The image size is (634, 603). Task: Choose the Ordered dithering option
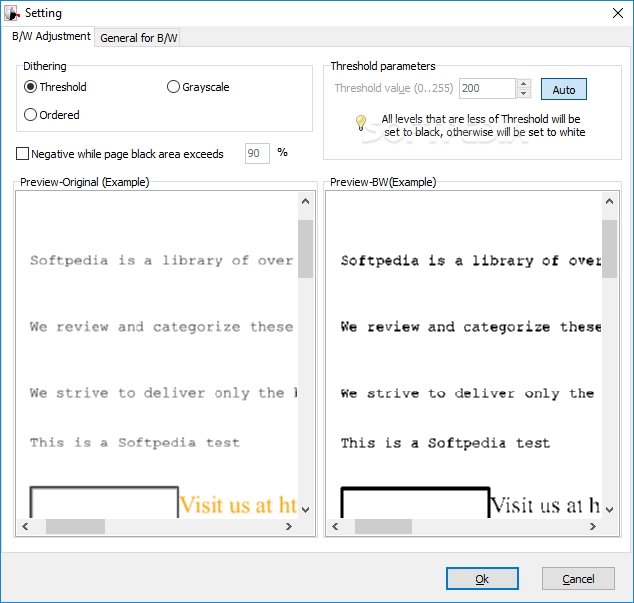pyautogui.click(x=52, y=115)
